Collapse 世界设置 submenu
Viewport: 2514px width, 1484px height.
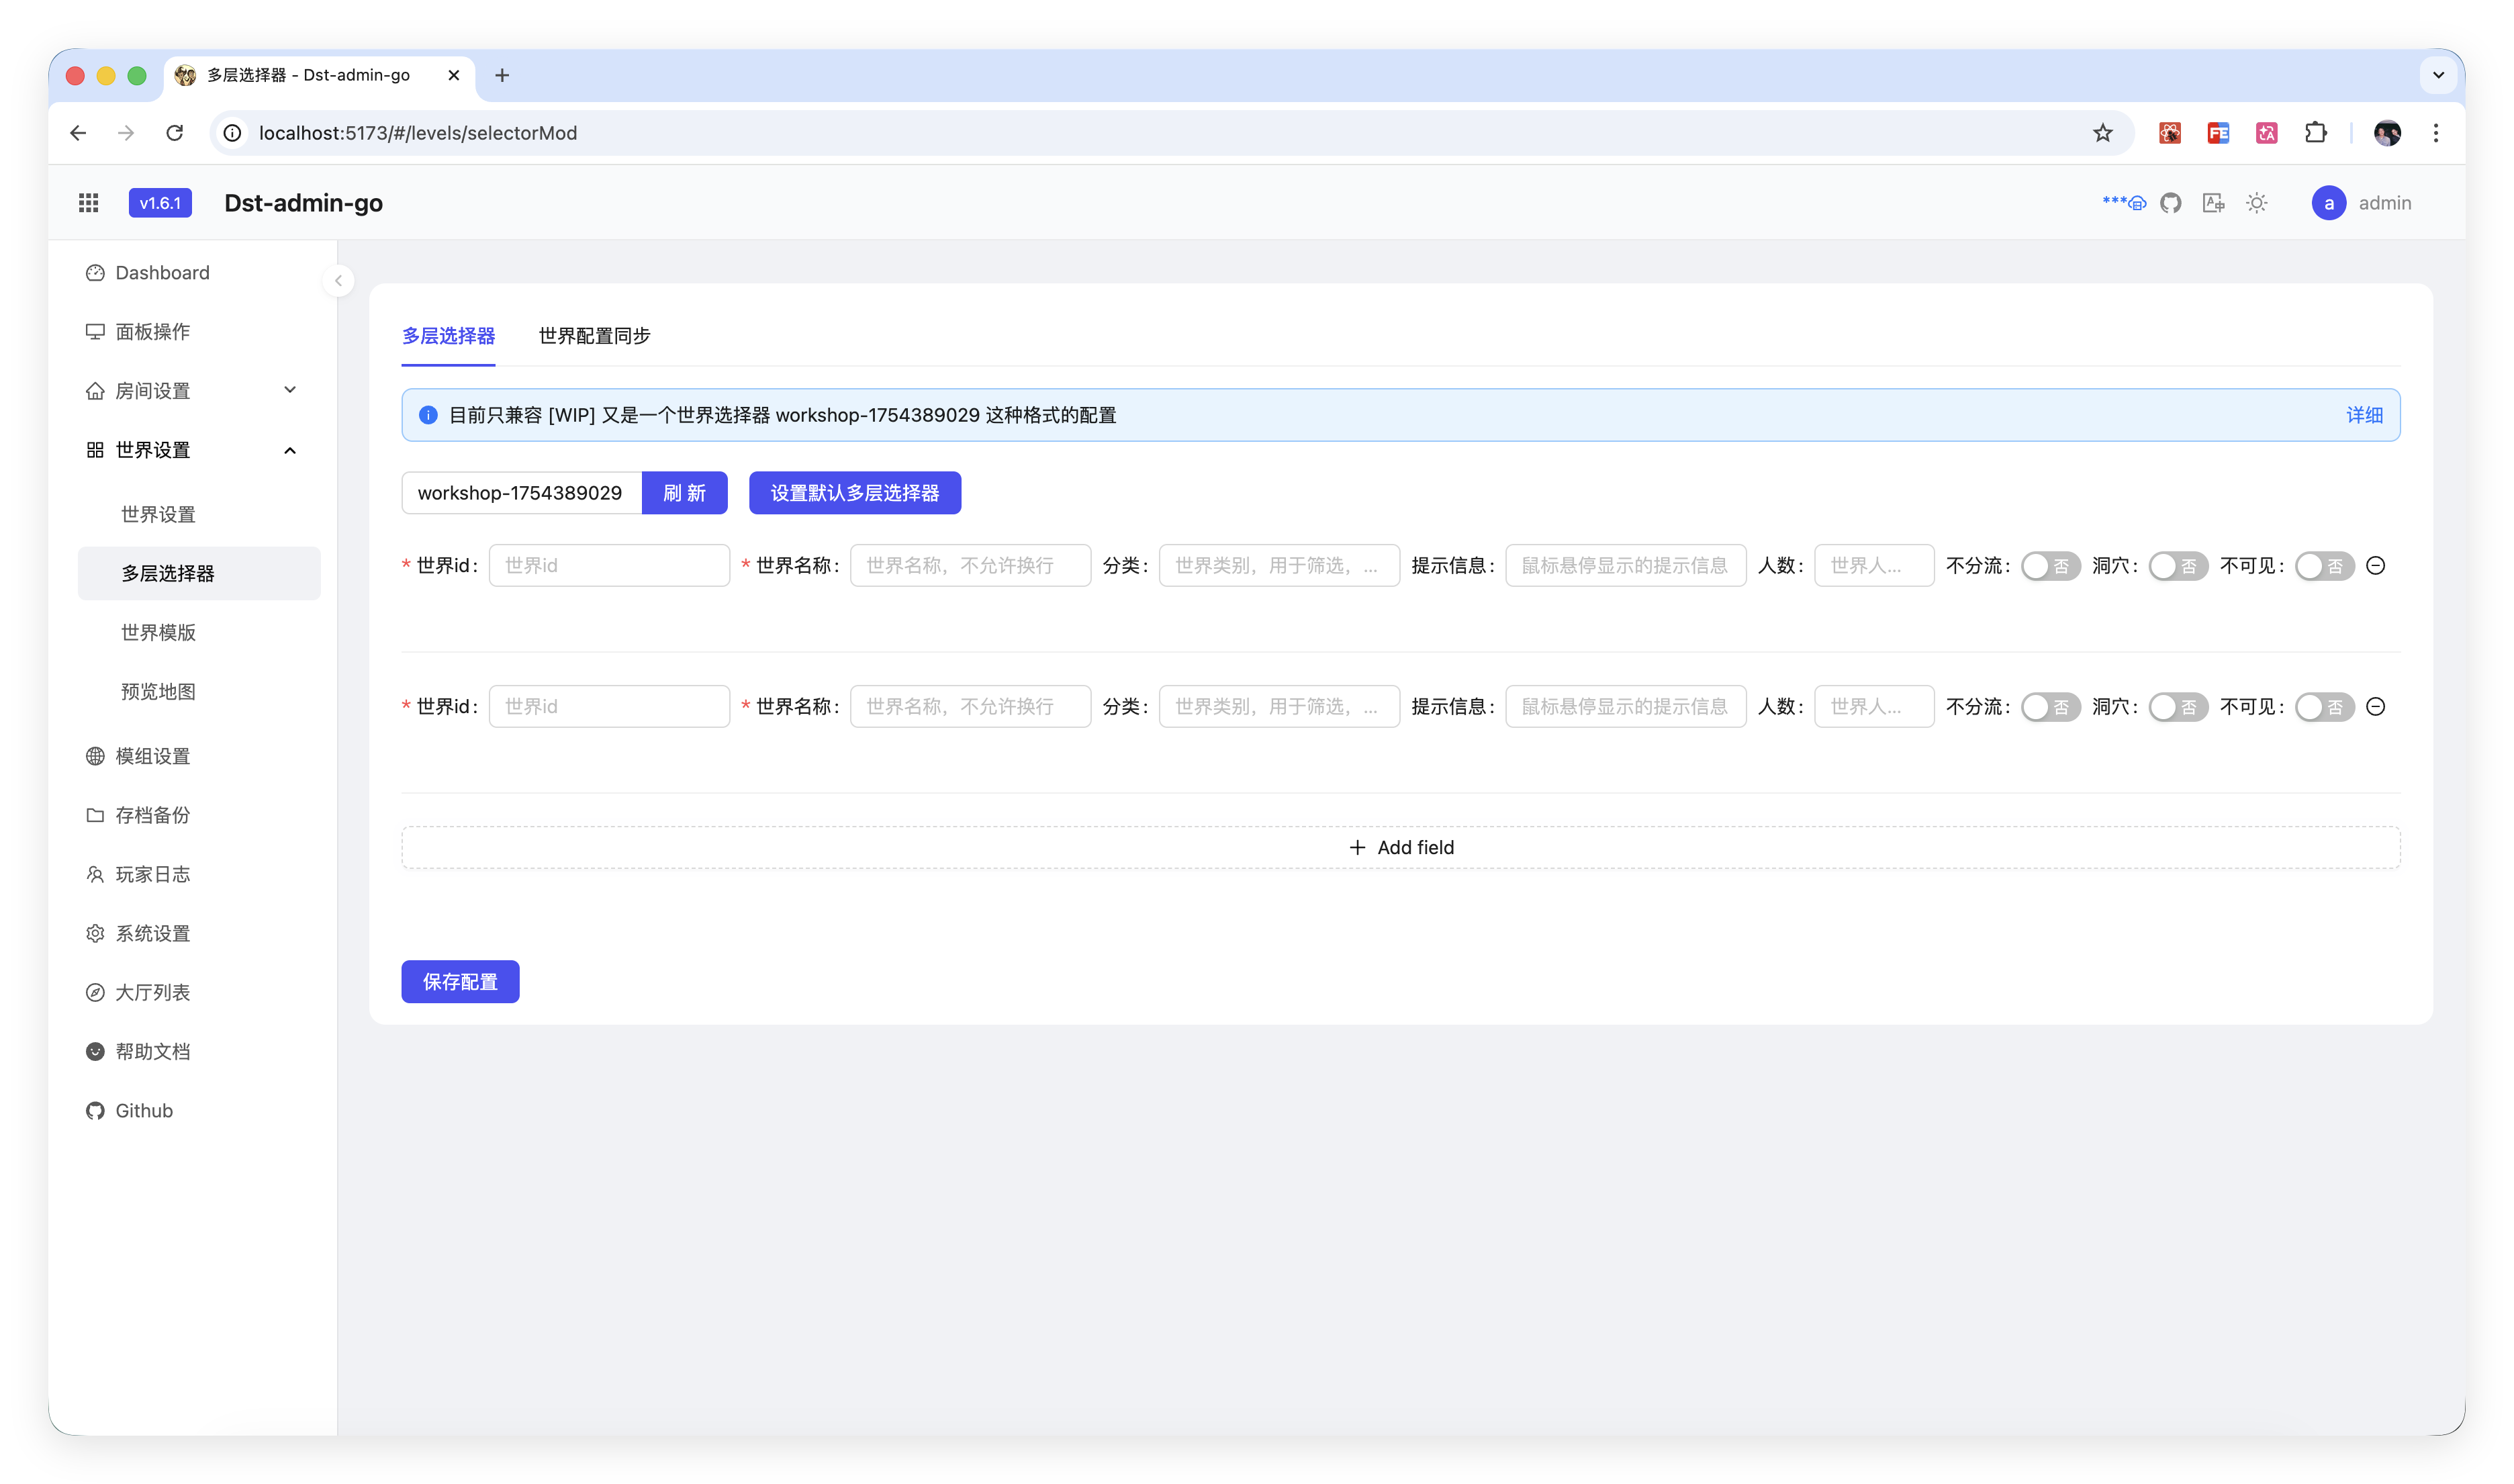point(199,450)
